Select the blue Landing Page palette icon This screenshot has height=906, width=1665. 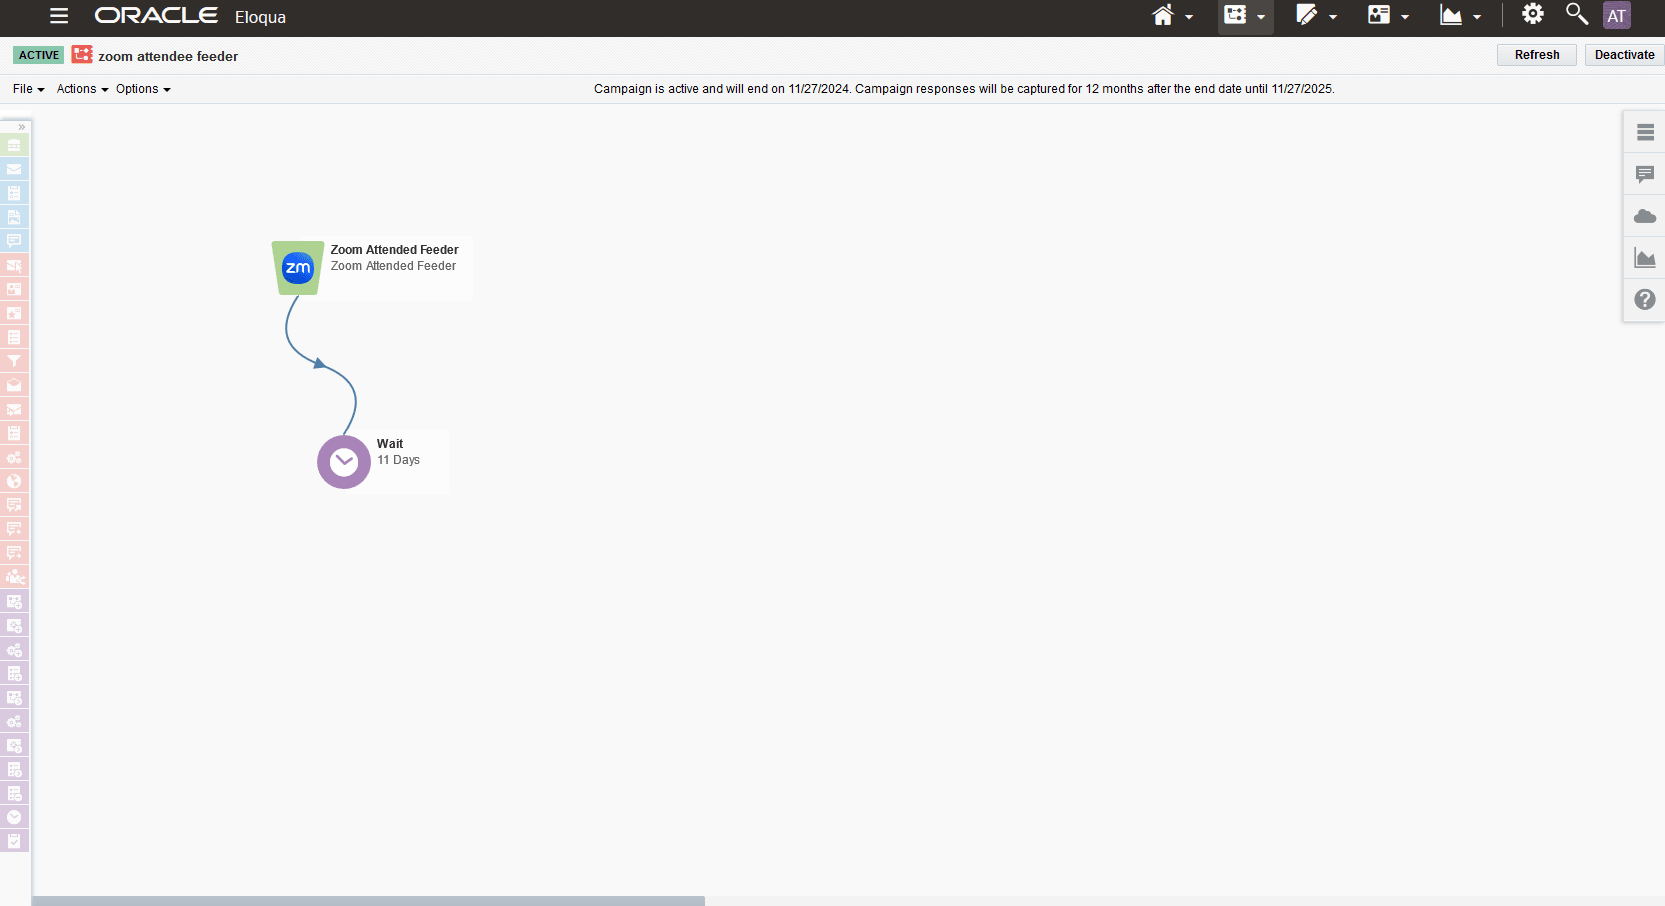click(14, 217)
